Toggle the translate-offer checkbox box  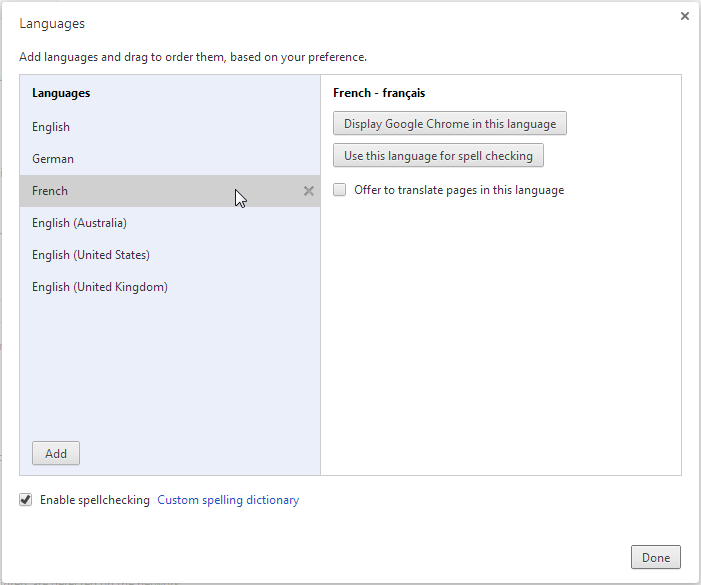click(x=340, y=190)
